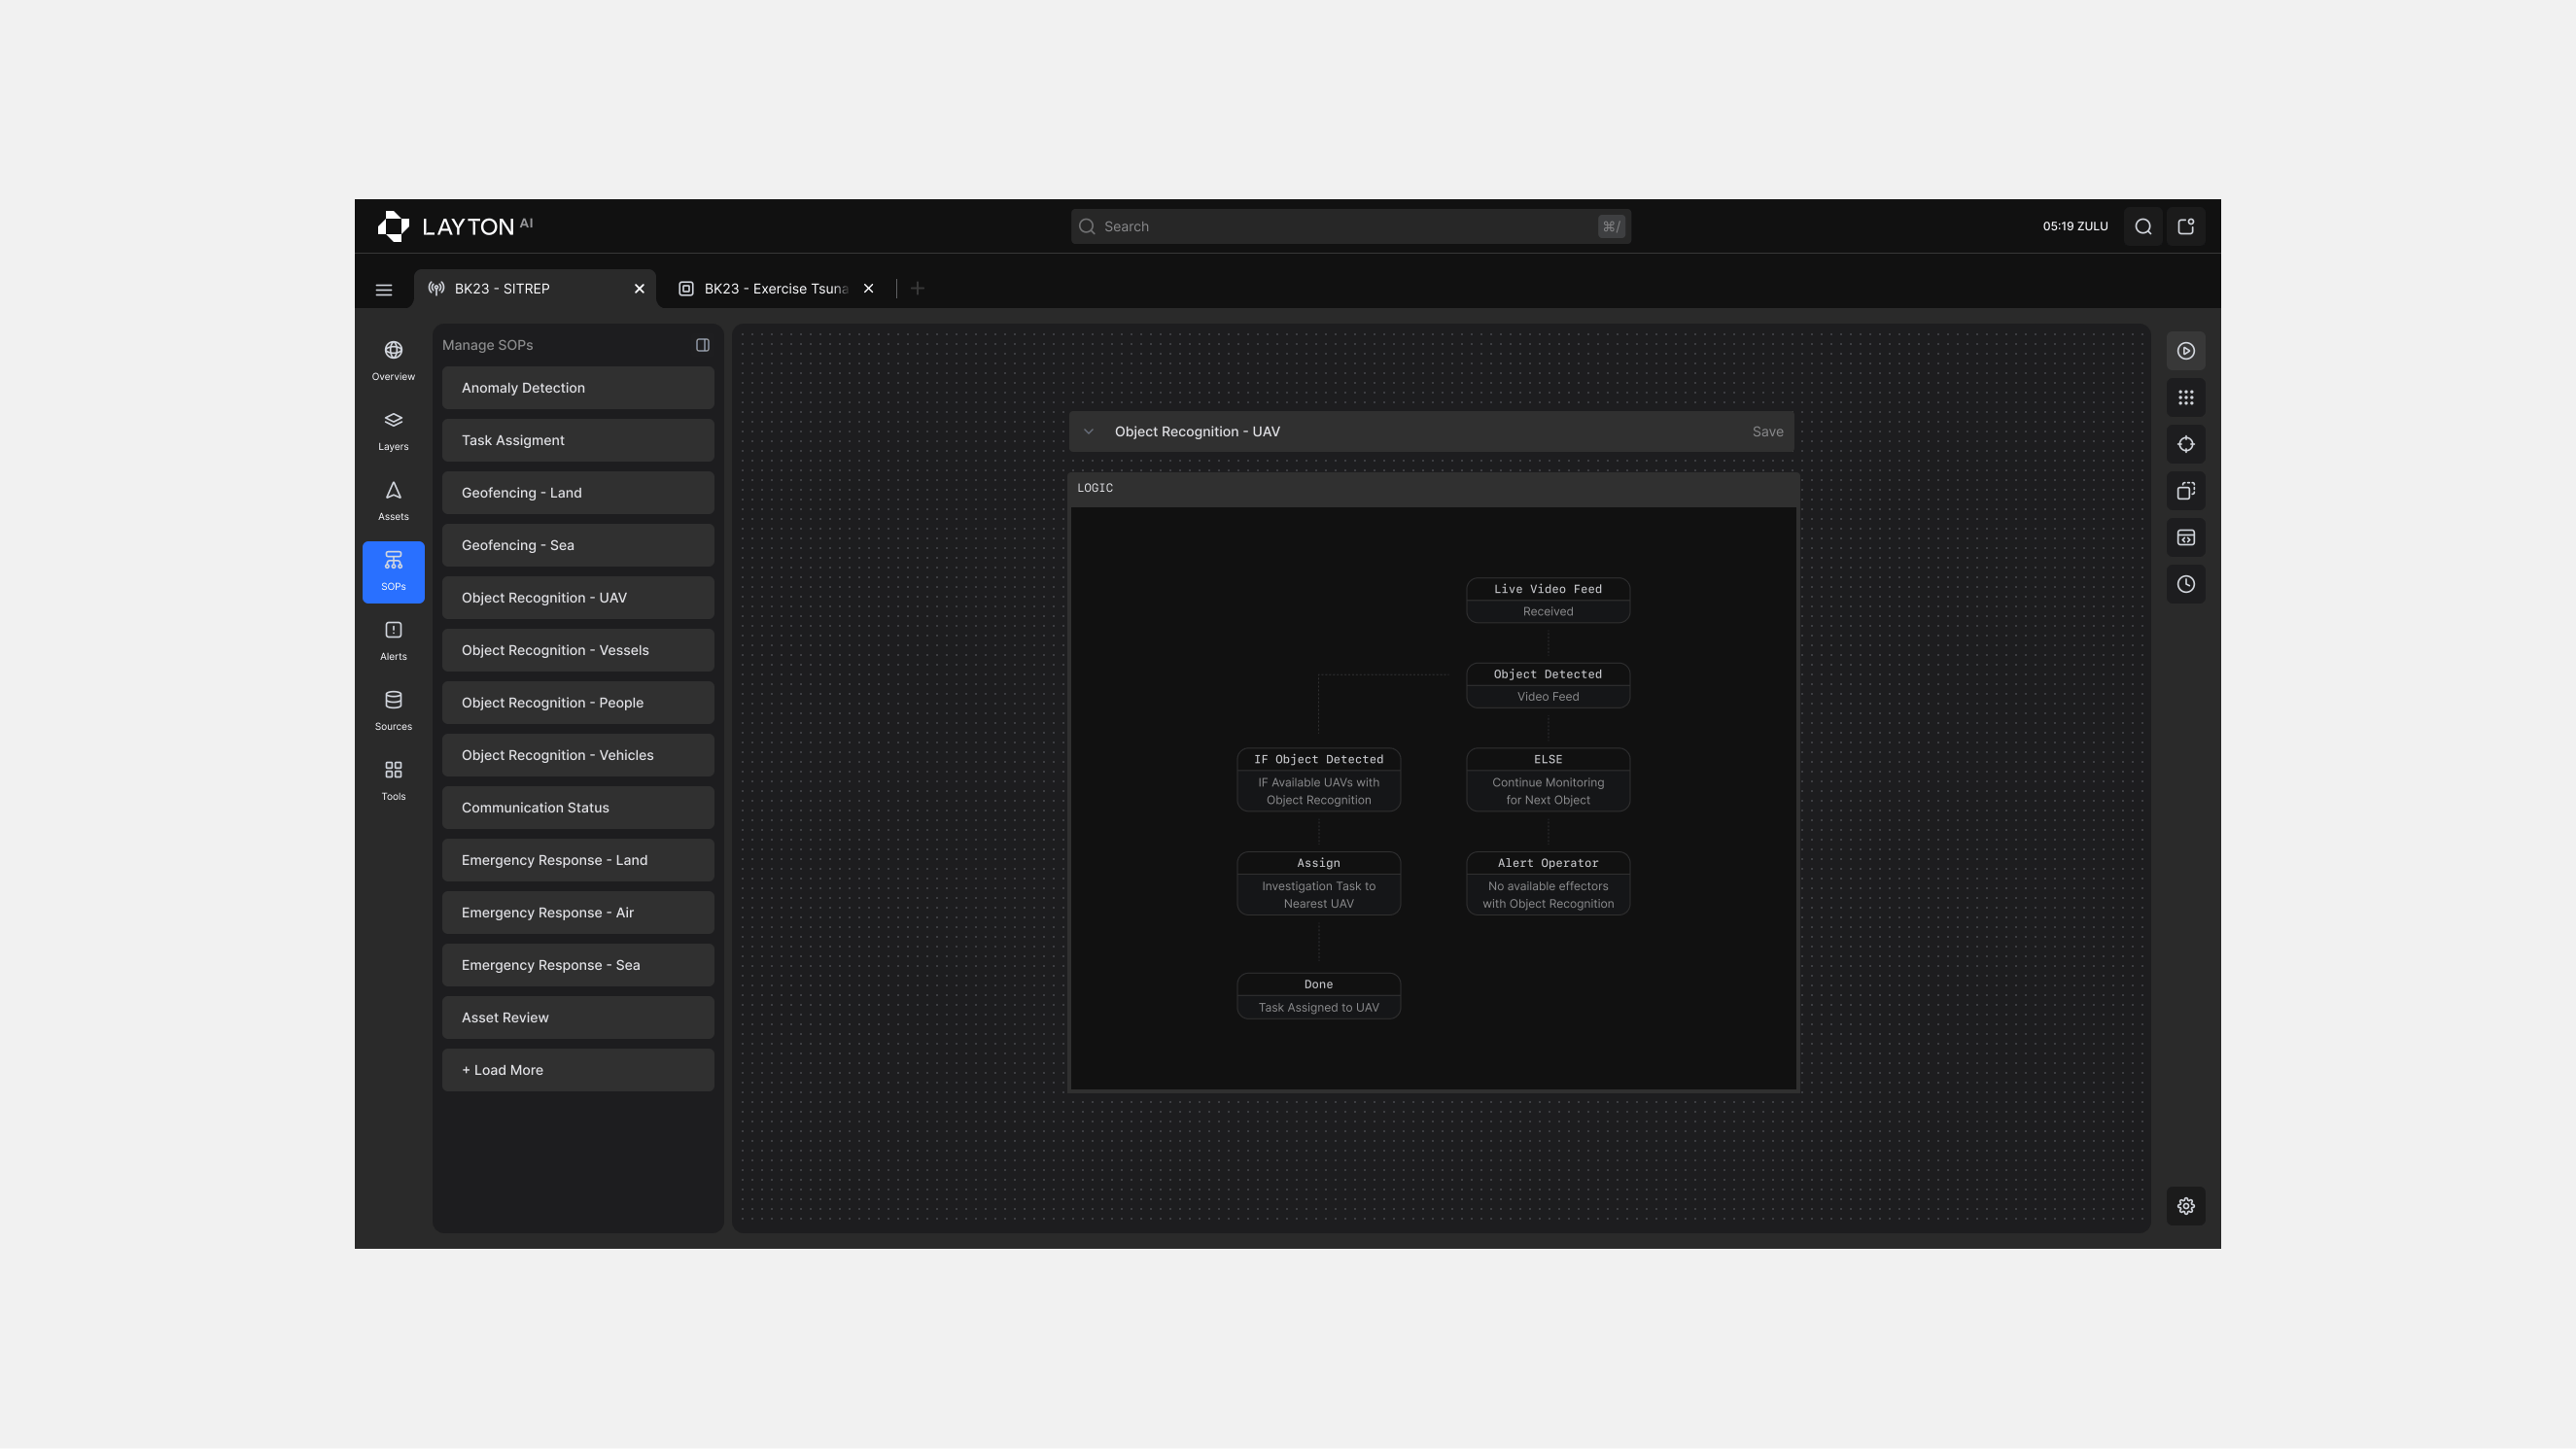Open the settings gear icon
Viewport: 2576px width, 1449px height.
tap(2186, 1206)
